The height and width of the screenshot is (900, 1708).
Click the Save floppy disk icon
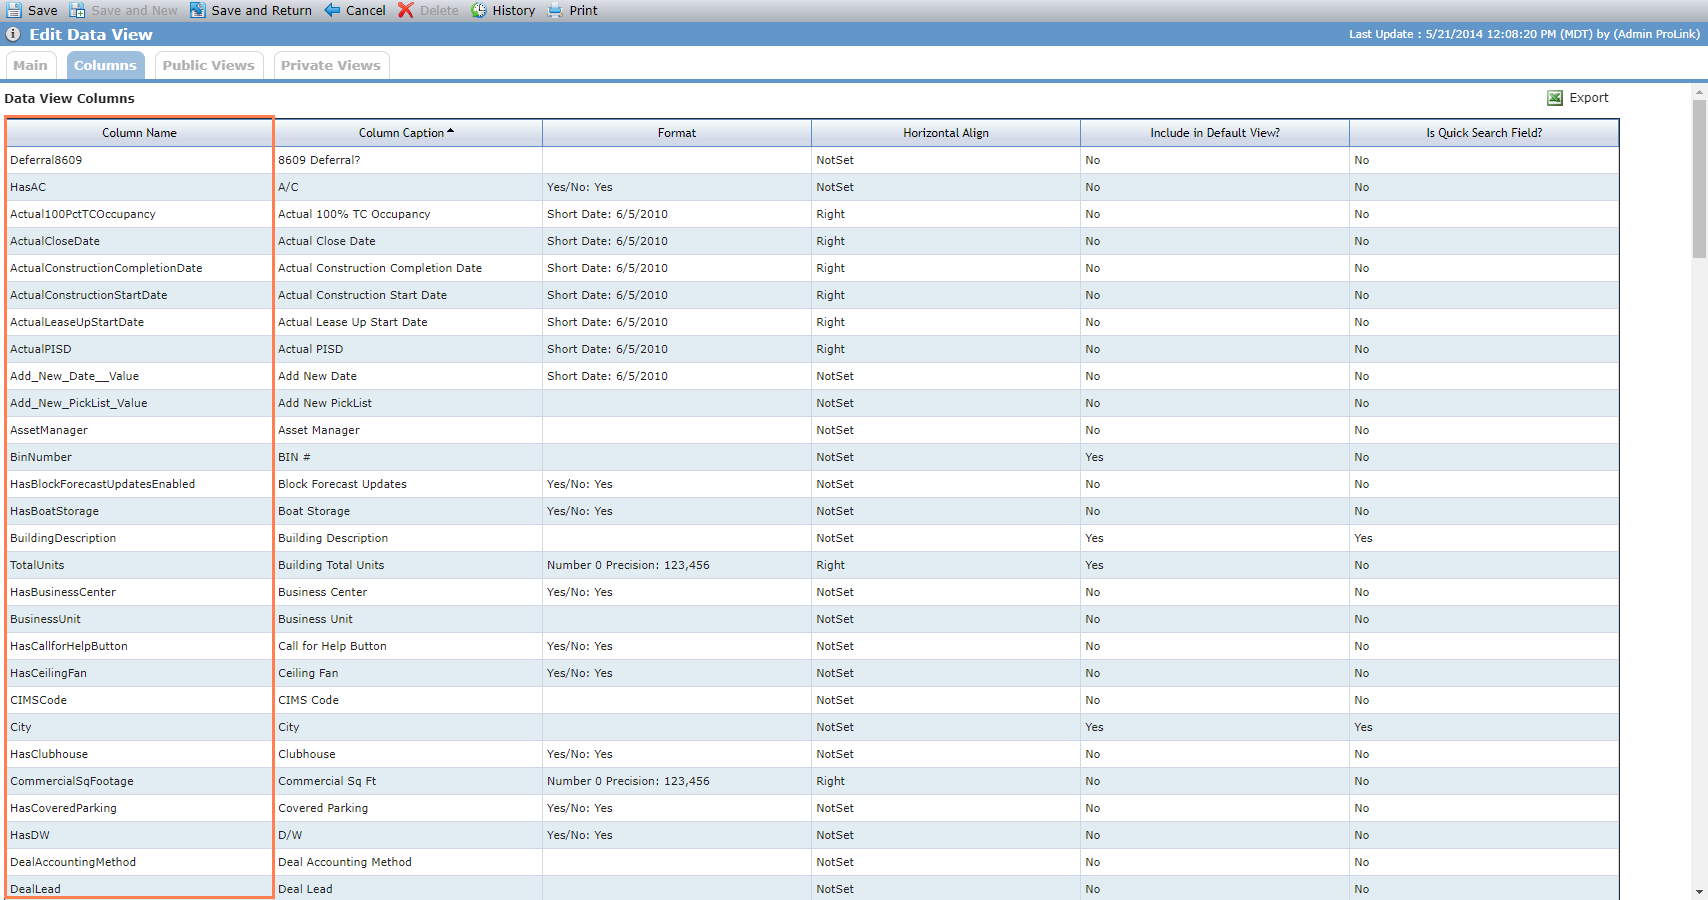[14, 10]
